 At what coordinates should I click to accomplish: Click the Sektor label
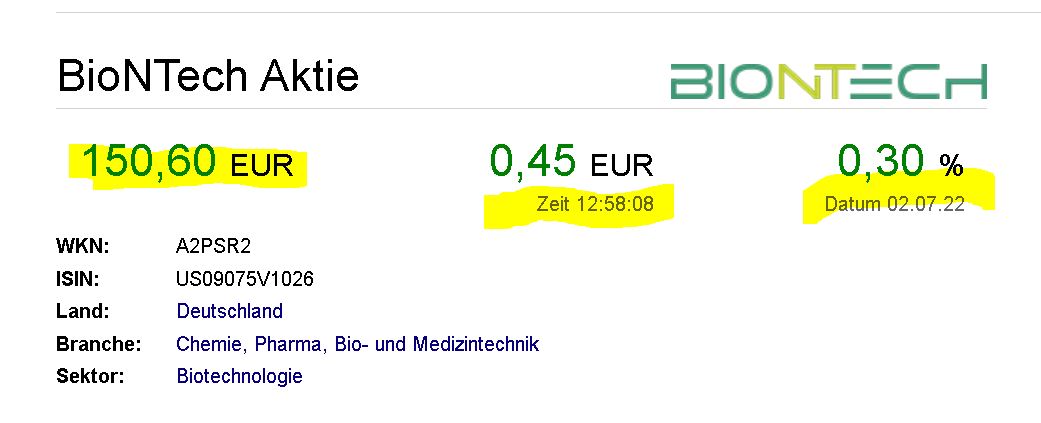[x=90, y=377]
